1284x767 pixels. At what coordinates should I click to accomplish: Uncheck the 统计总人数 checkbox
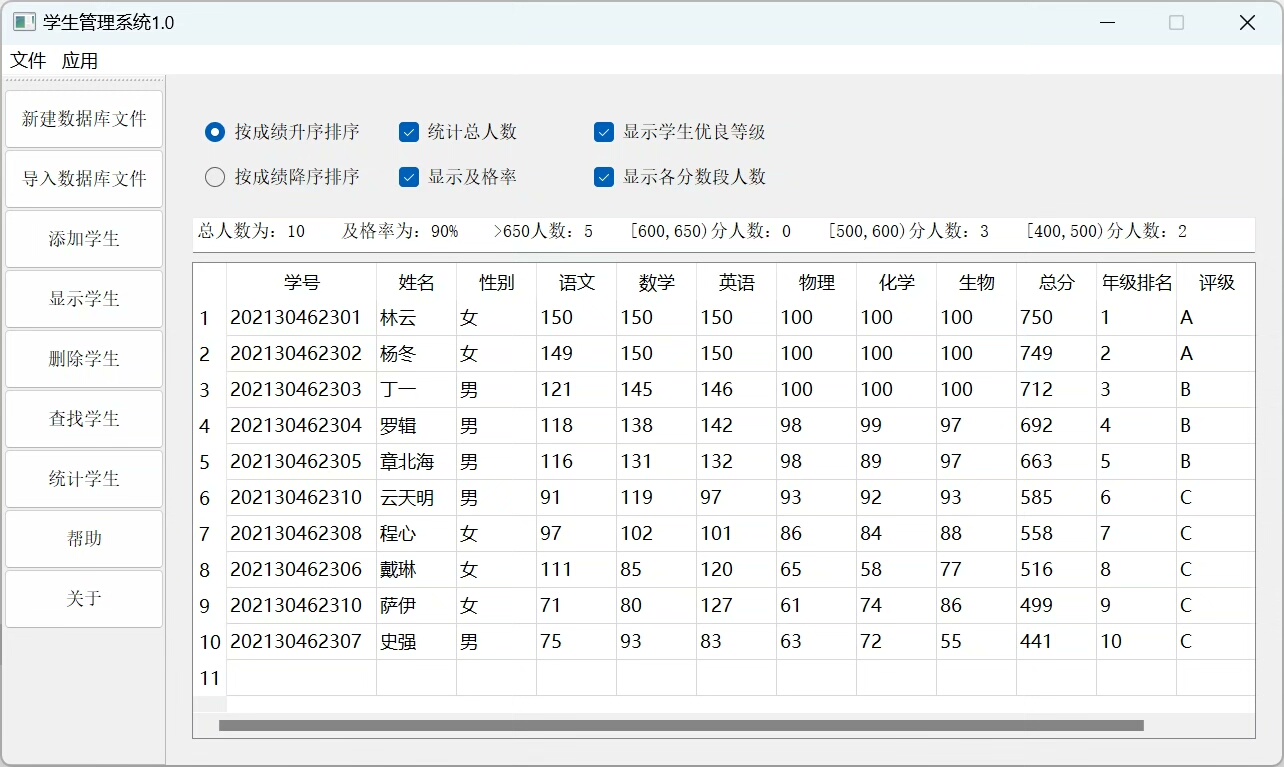coord(409,132)
